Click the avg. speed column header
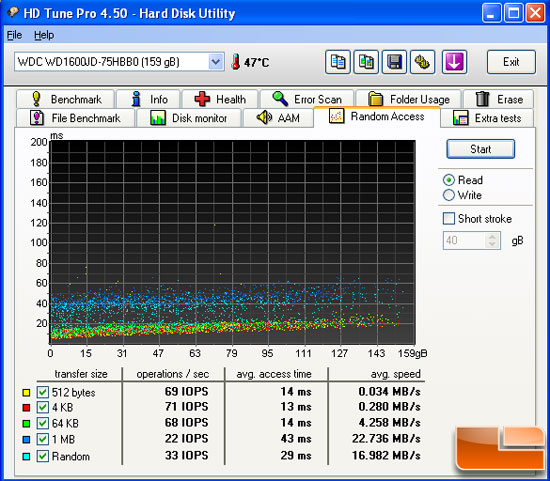Image resolution: width=550 pixels, height=481 pixels. pyautogui.click(x=396, y=374)
